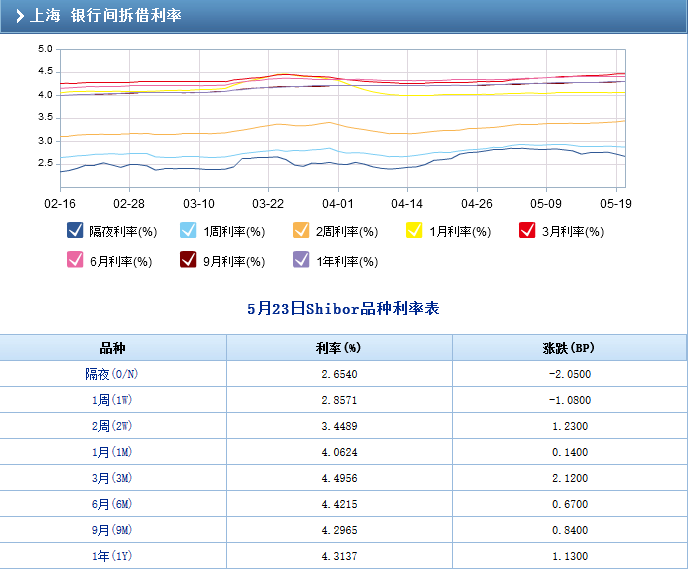
Task: Open the 9月(9M) rate link
Action: coord(111,530)
